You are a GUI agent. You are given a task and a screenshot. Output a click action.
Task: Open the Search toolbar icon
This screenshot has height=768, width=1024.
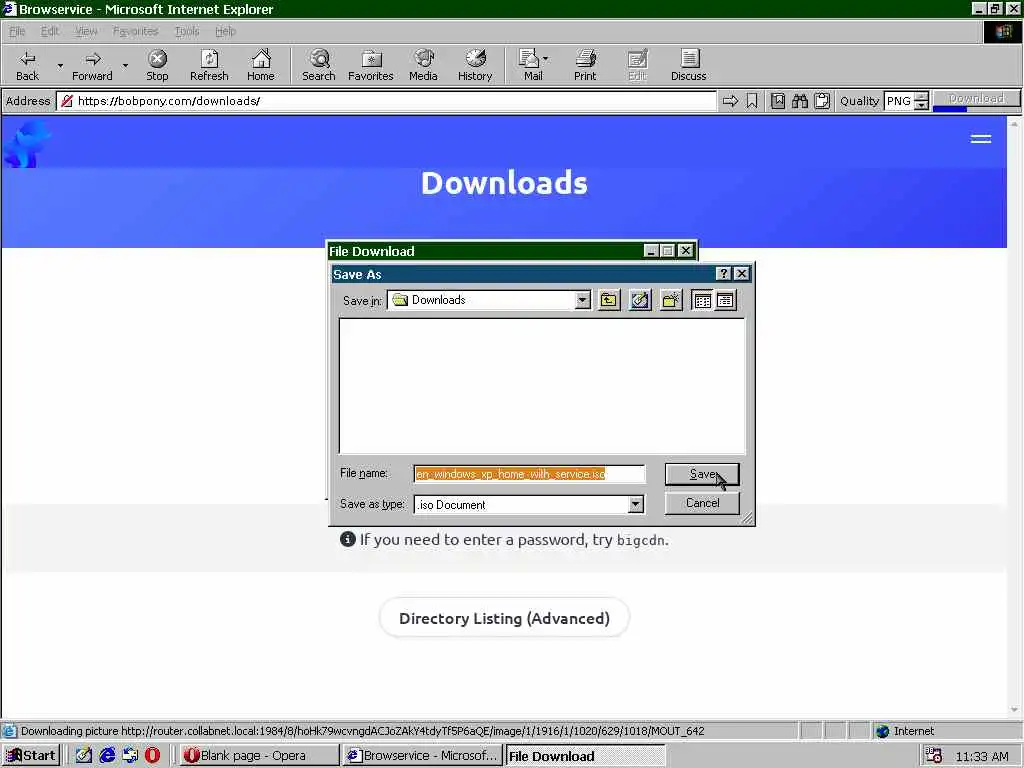[x=319, y=65]
